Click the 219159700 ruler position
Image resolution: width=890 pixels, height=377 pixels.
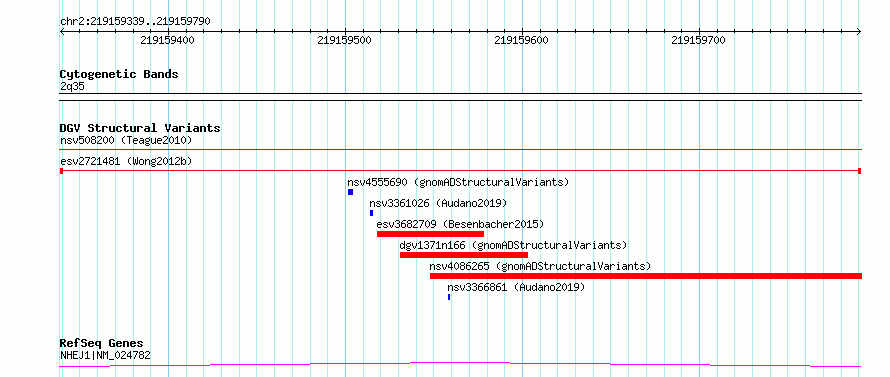[698, 40]
